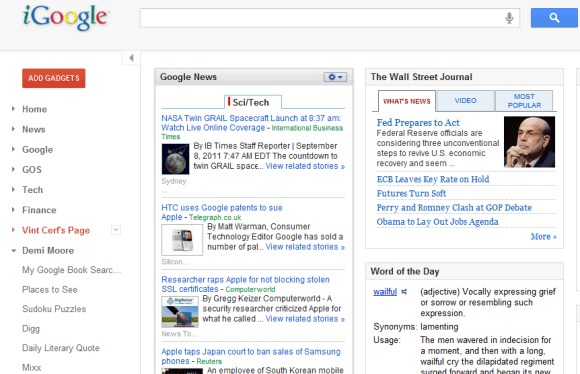Screen dimensions: 580x374
Task: Open Perry and Romney Clash at GOP Debate
Action: pos(454,208)
